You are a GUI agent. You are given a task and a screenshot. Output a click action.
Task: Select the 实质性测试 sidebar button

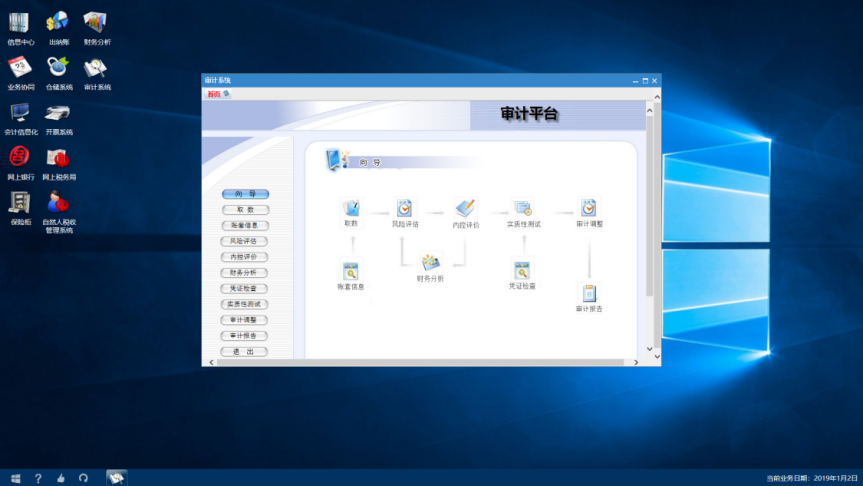[x=244, y=304]
